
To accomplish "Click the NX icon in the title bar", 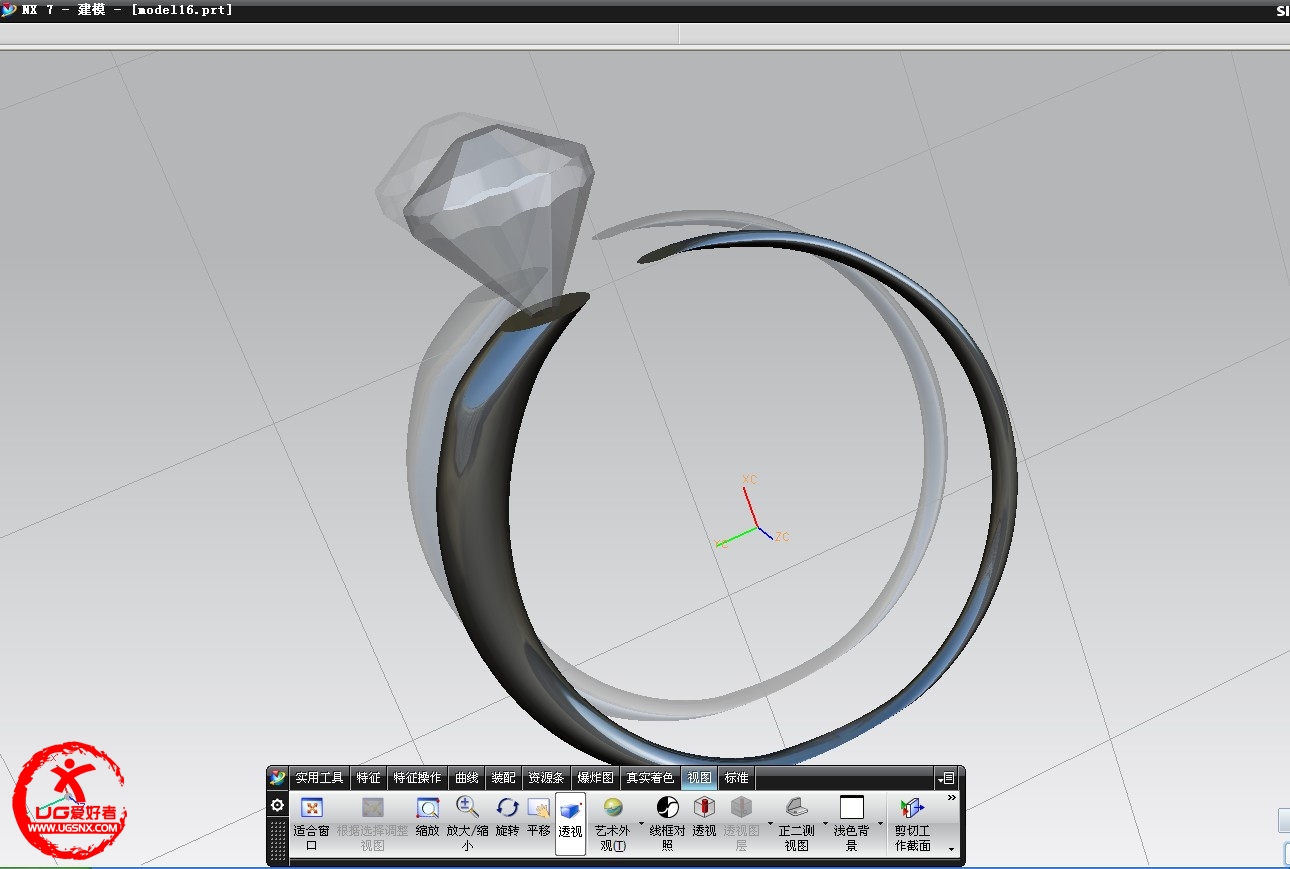I will point(9,10).
